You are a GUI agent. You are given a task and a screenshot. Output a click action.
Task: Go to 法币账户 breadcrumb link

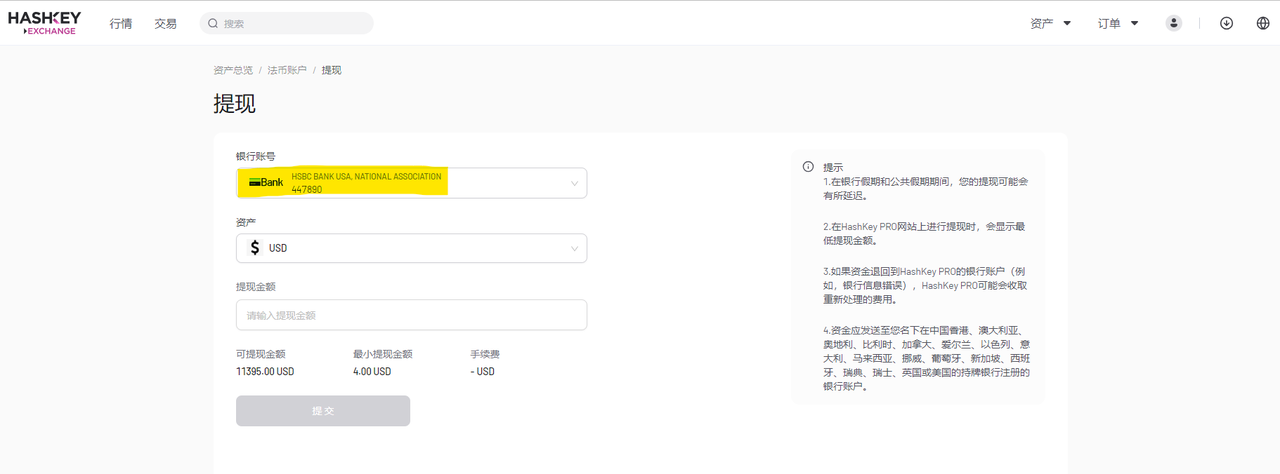(x=287, y=70)
